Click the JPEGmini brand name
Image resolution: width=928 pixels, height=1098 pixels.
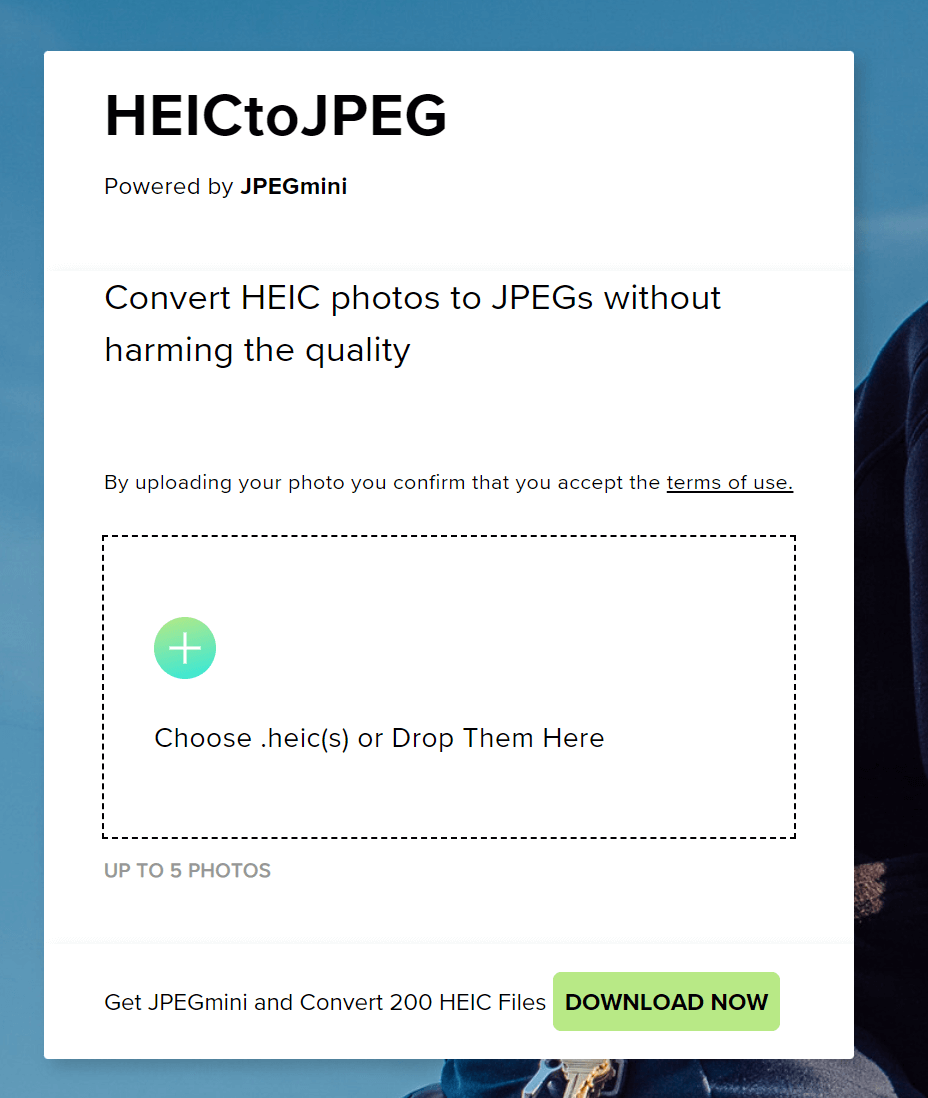293,187
